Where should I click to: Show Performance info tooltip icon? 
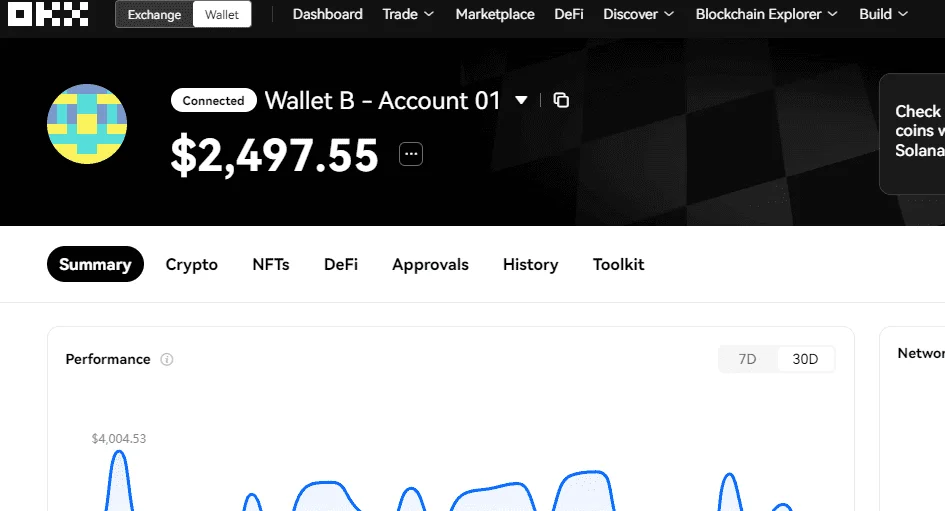(167, 359)
